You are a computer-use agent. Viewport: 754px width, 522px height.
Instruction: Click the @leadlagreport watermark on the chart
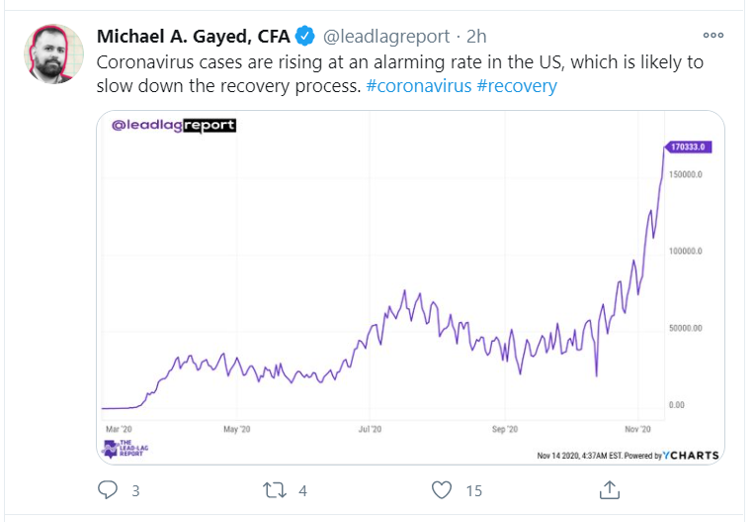(x=172, y=127)
